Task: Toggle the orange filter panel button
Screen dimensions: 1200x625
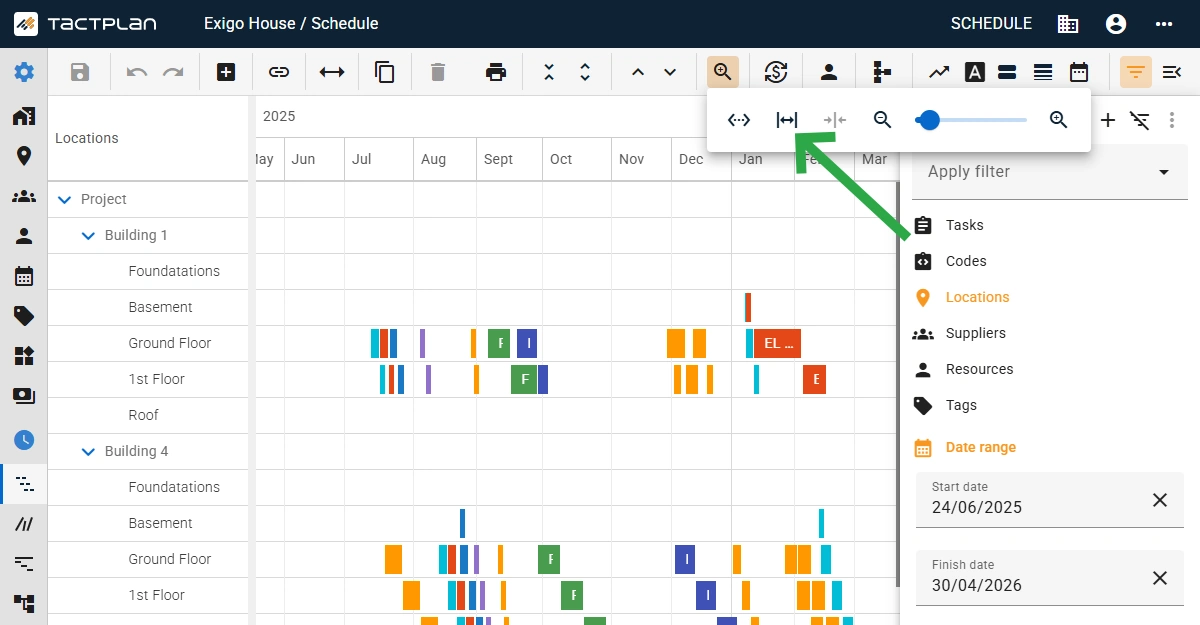Action: click(x=1136, y=72)
